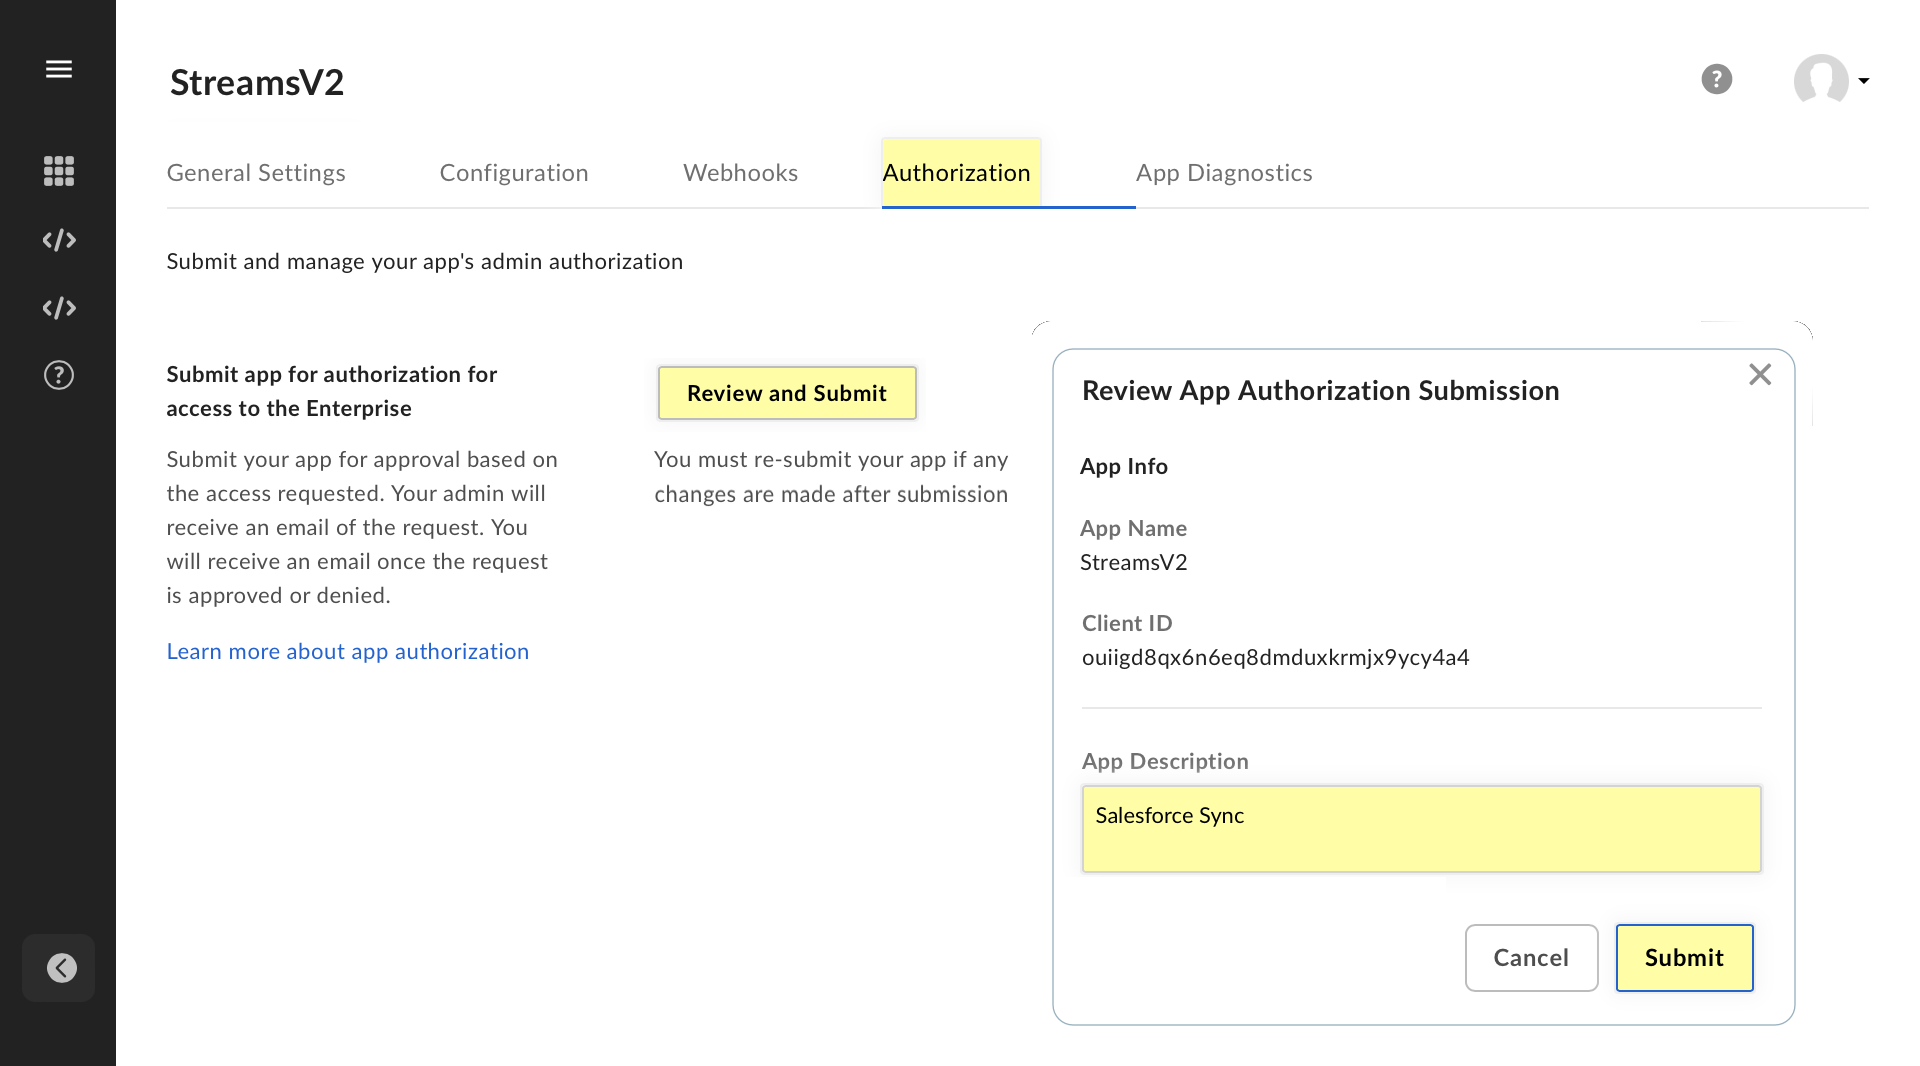Click the Review App Authorization Submission heading
Screen dimensions: 1920x1066
[x=1321, y=390]
